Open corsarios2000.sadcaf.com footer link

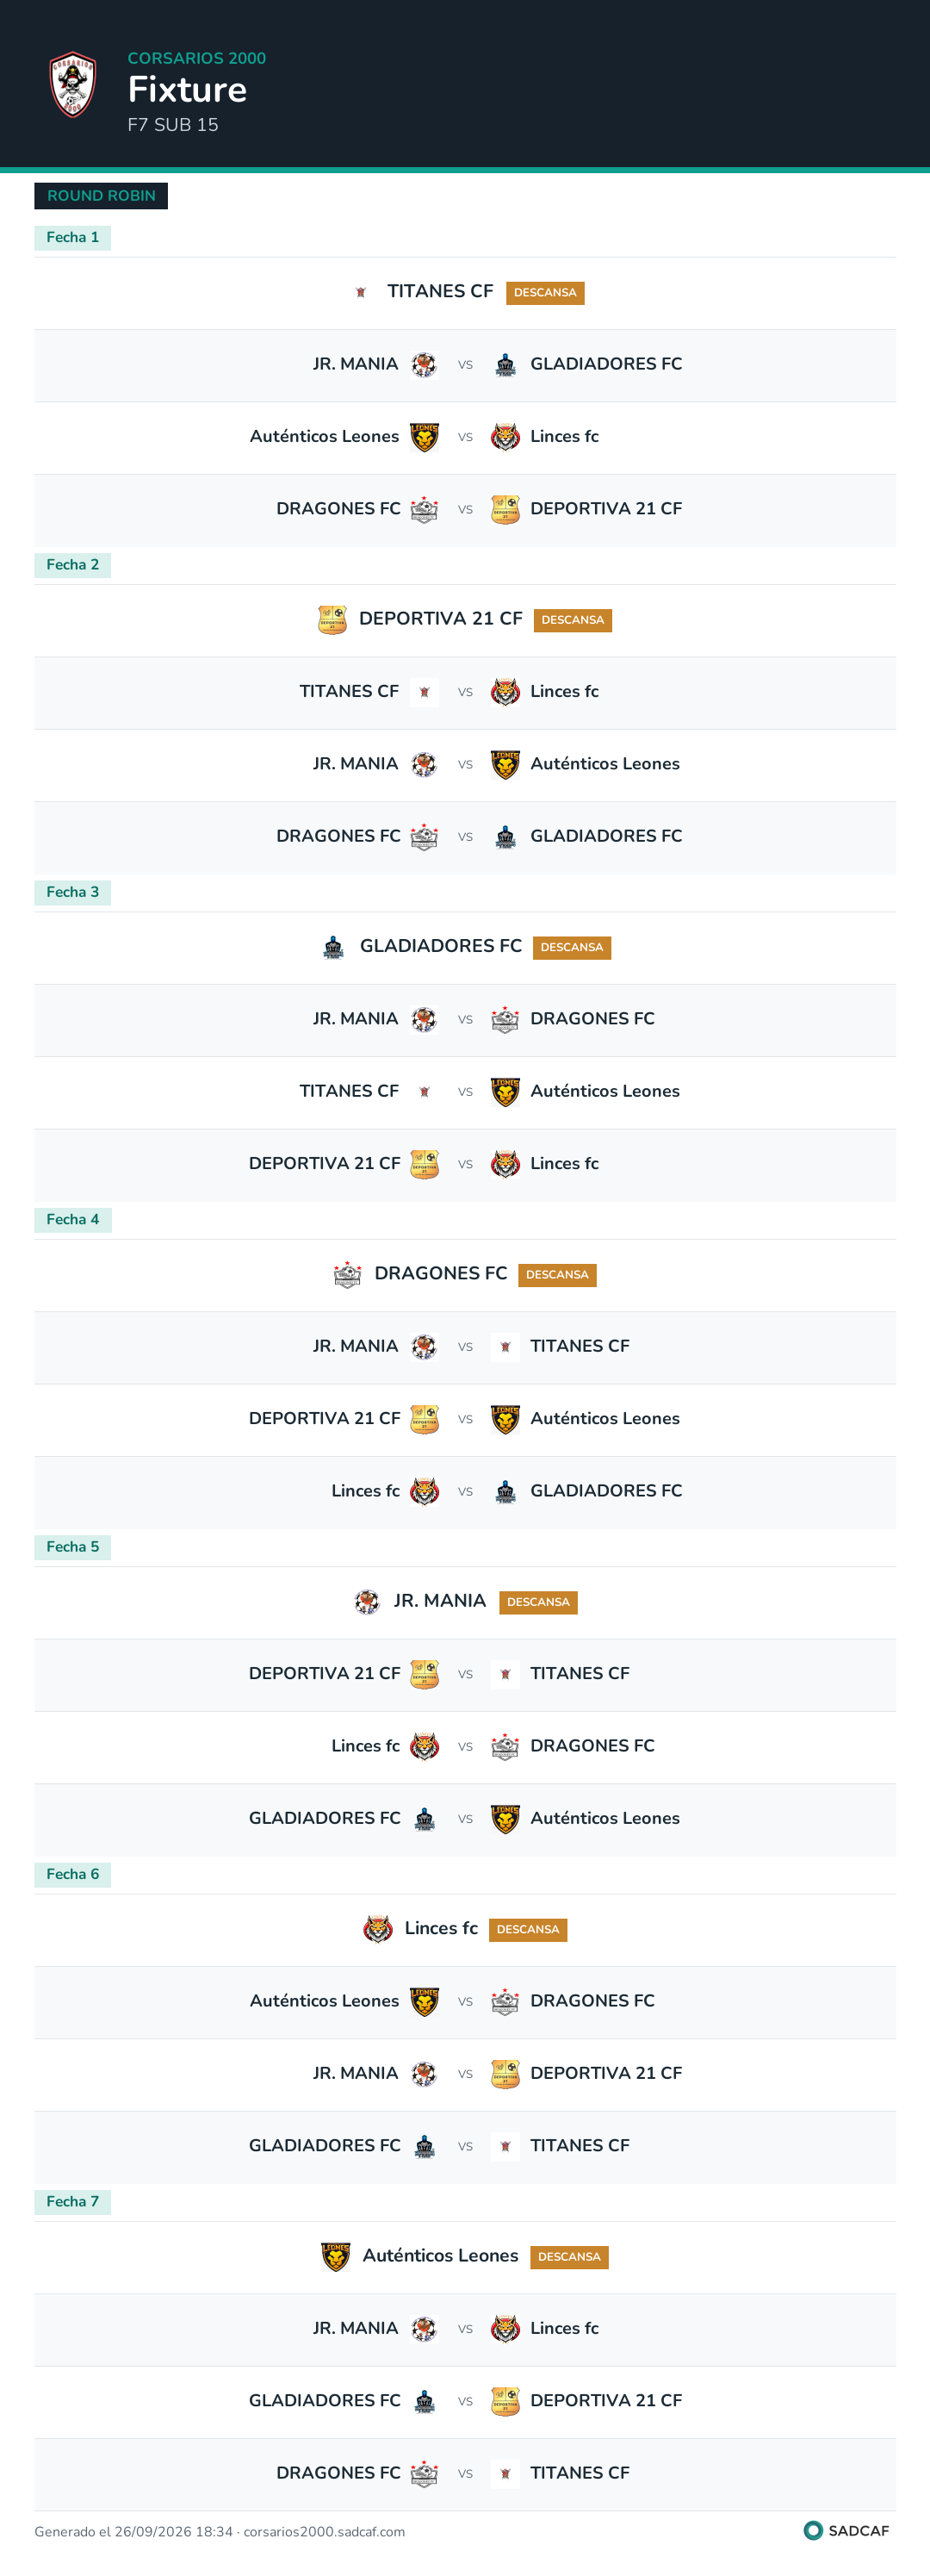click(x=324, y=2532)
